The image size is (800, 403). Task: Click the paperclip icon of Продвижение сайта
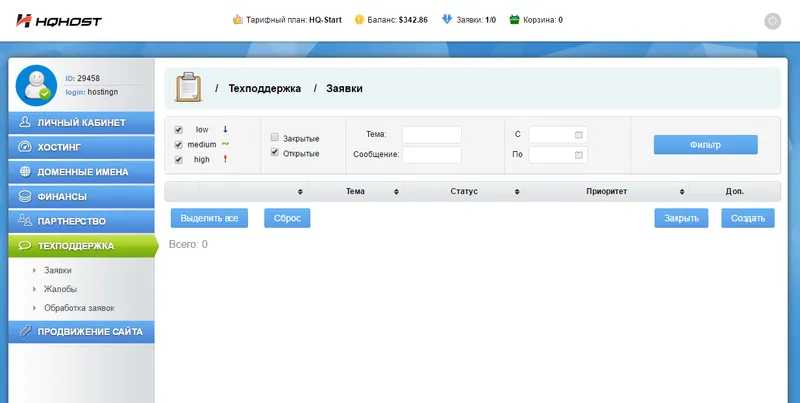pos(25,331)
